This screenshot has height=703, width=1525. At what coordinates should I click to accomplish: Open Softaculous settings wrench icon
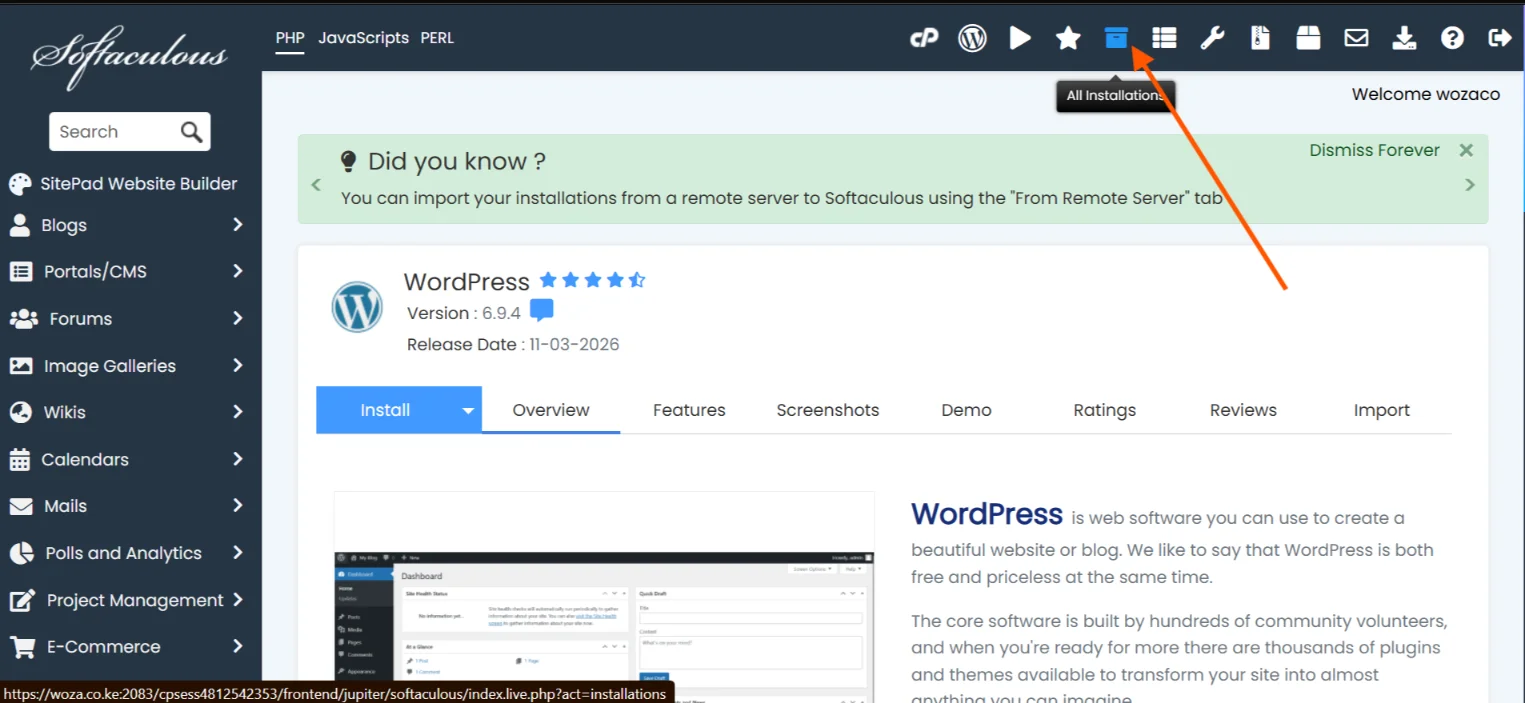point(1212,38)
